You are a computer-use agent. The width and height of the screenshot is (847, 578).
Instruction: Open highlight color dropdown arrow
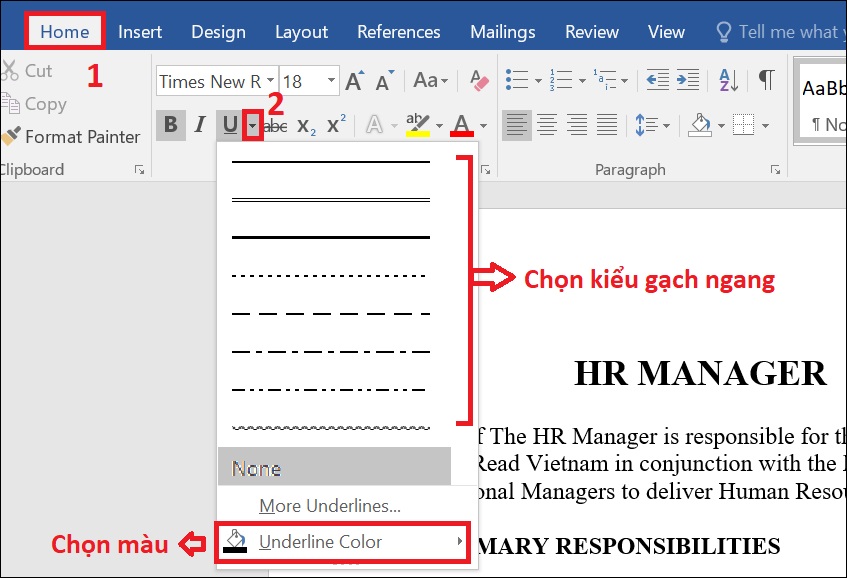(x=439, y=126)
